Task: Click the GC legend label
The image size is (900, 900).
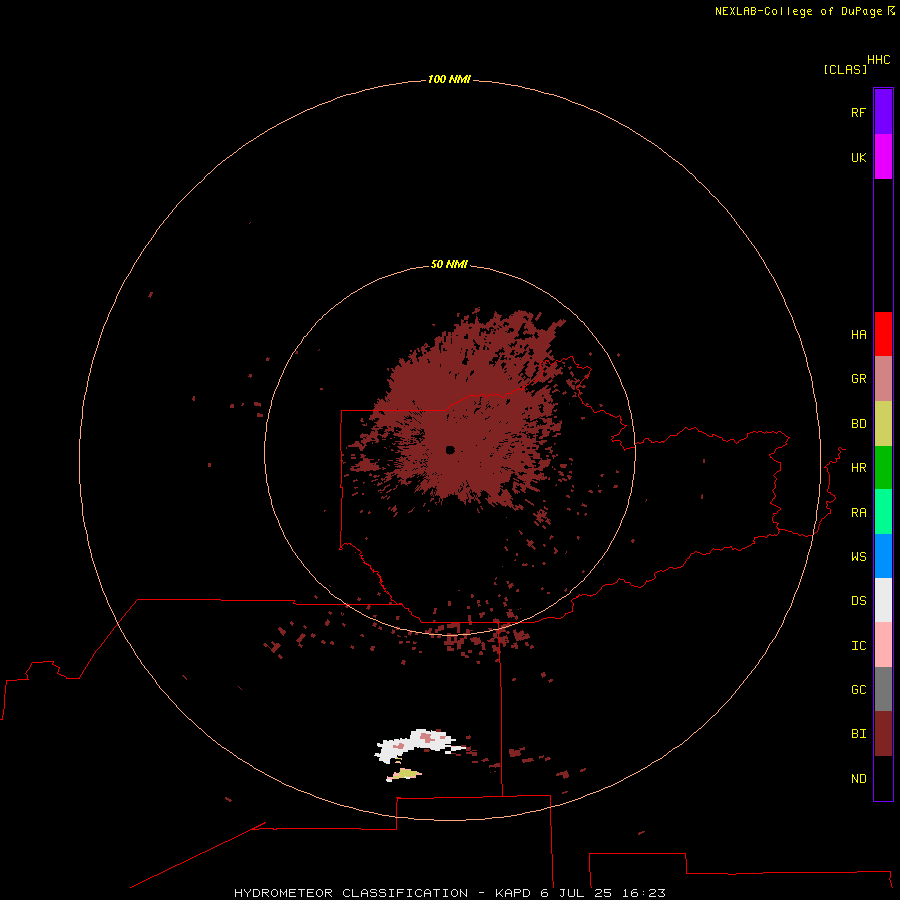Action: tap(859, 690)
